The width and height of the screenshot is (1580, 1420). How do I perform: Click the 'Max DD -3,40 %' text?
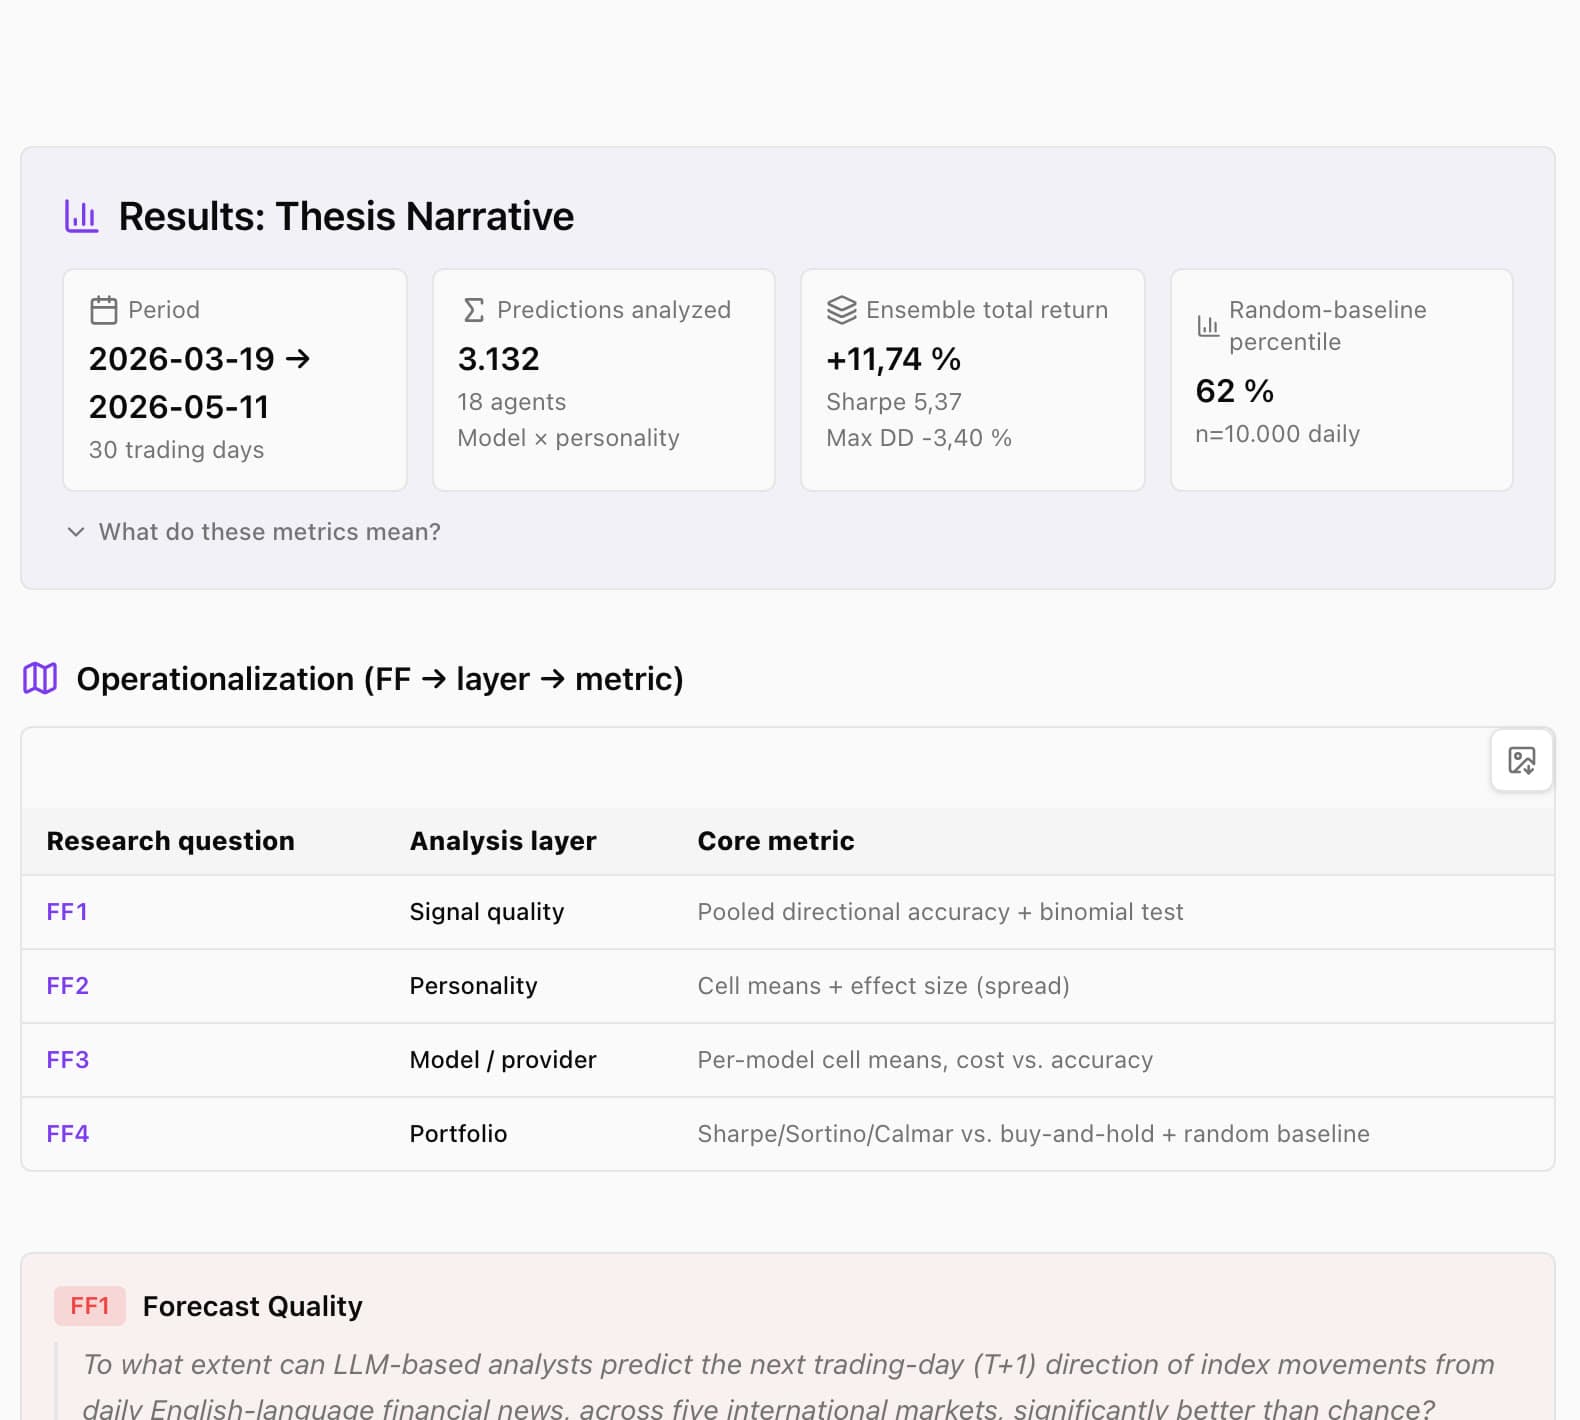(919, 438)
